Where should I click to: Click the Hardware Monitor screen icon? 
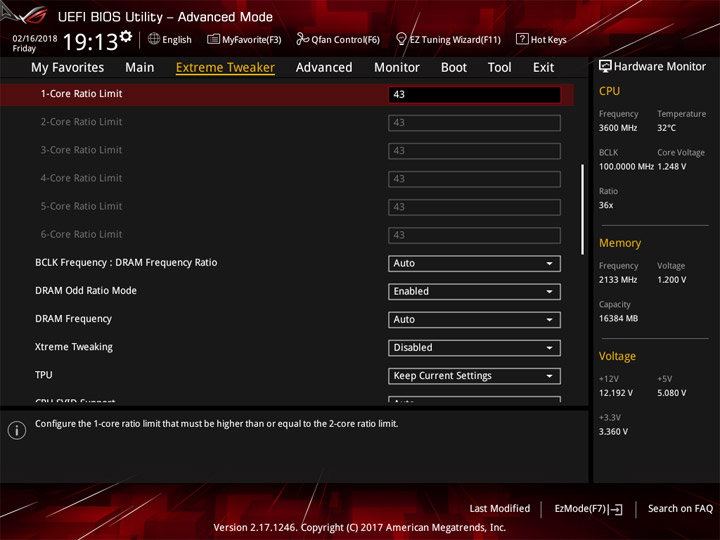605,66
